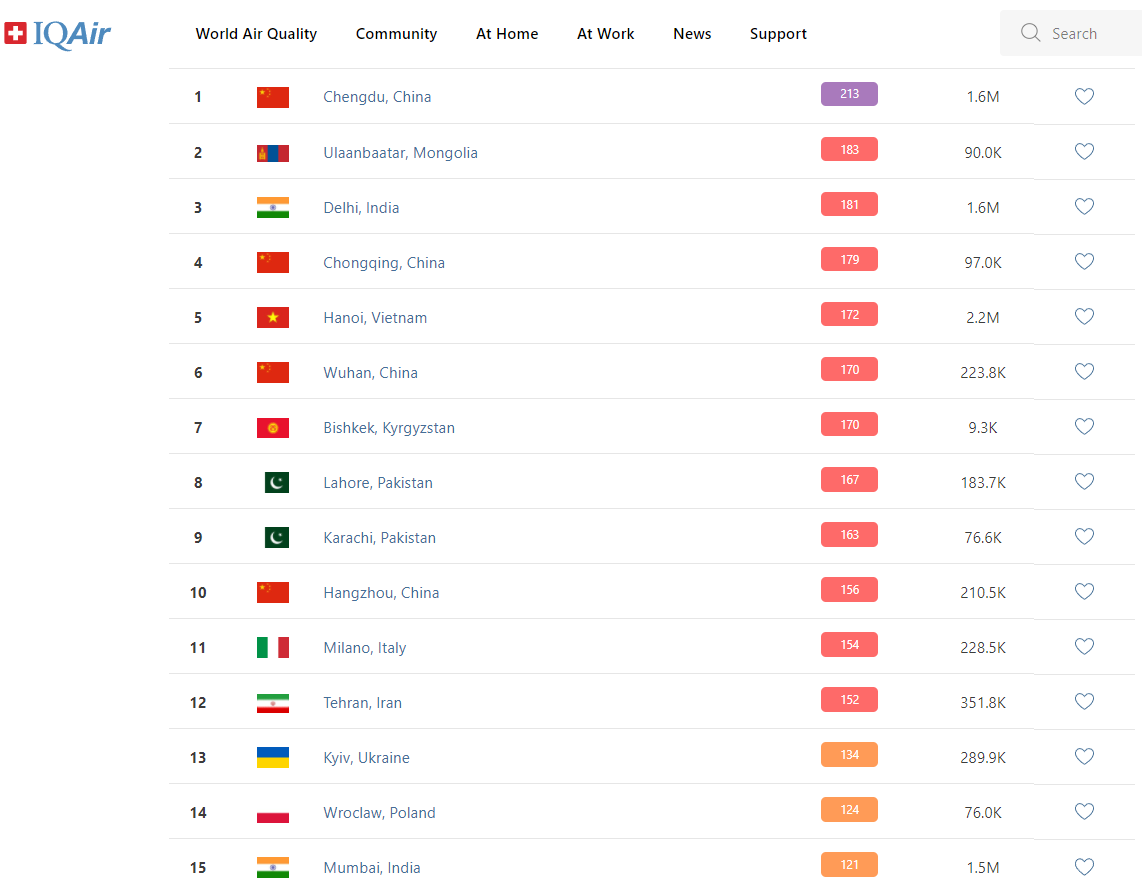Open the Wroclaw, Poland city link

pyautogui.click(x=379, y=813)
